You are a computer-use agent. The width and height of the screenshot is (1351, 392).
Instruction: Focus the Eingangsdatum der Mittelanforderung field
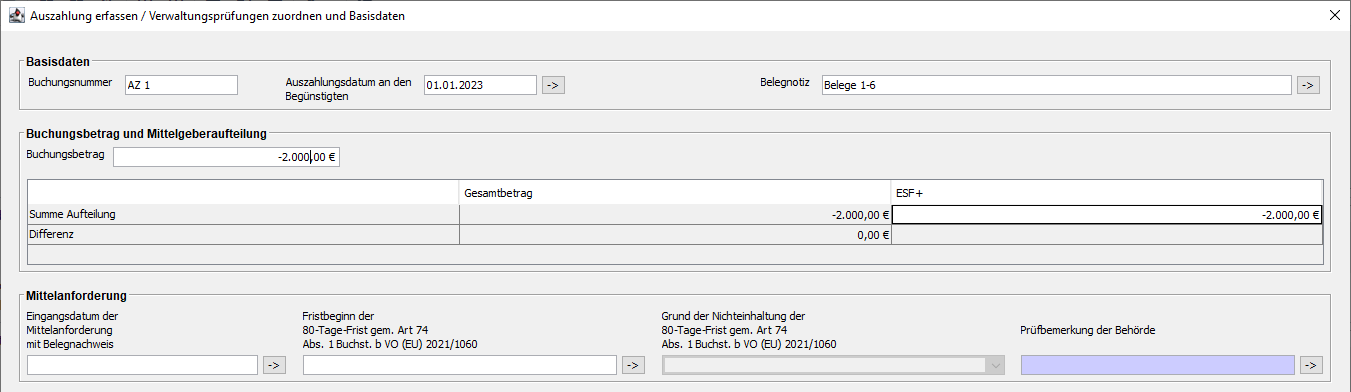pyautogui.click(x=142, y=365)
